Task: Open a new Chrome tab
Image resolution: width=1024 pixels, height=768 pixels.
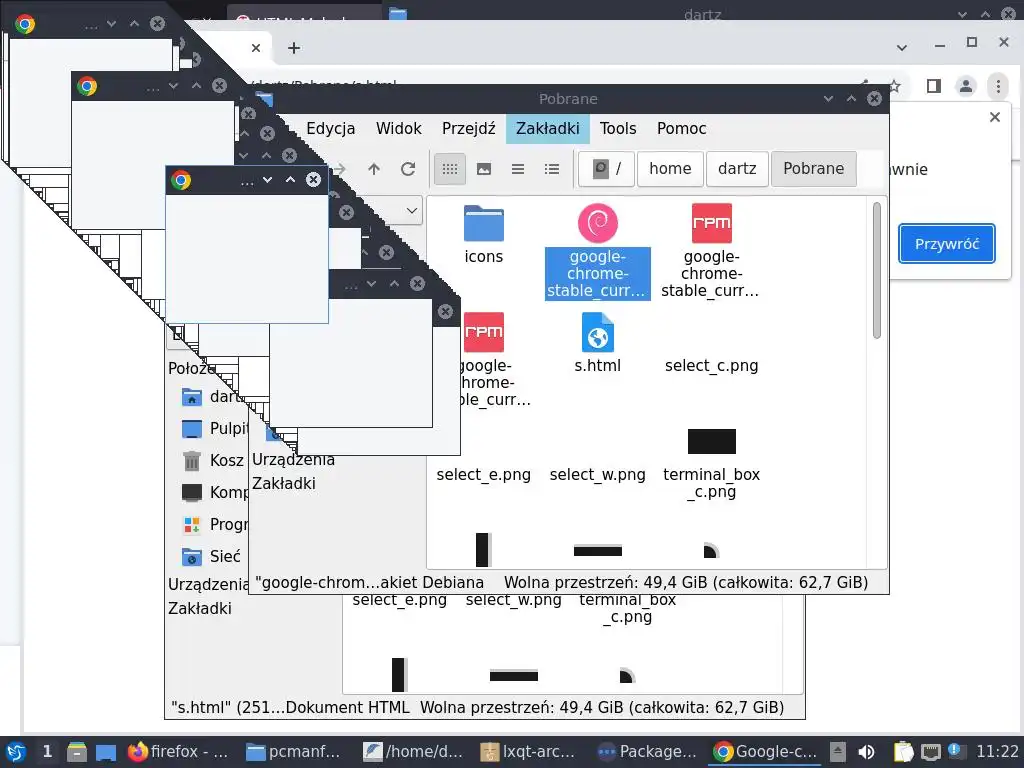Action: (x=294, y=48)
